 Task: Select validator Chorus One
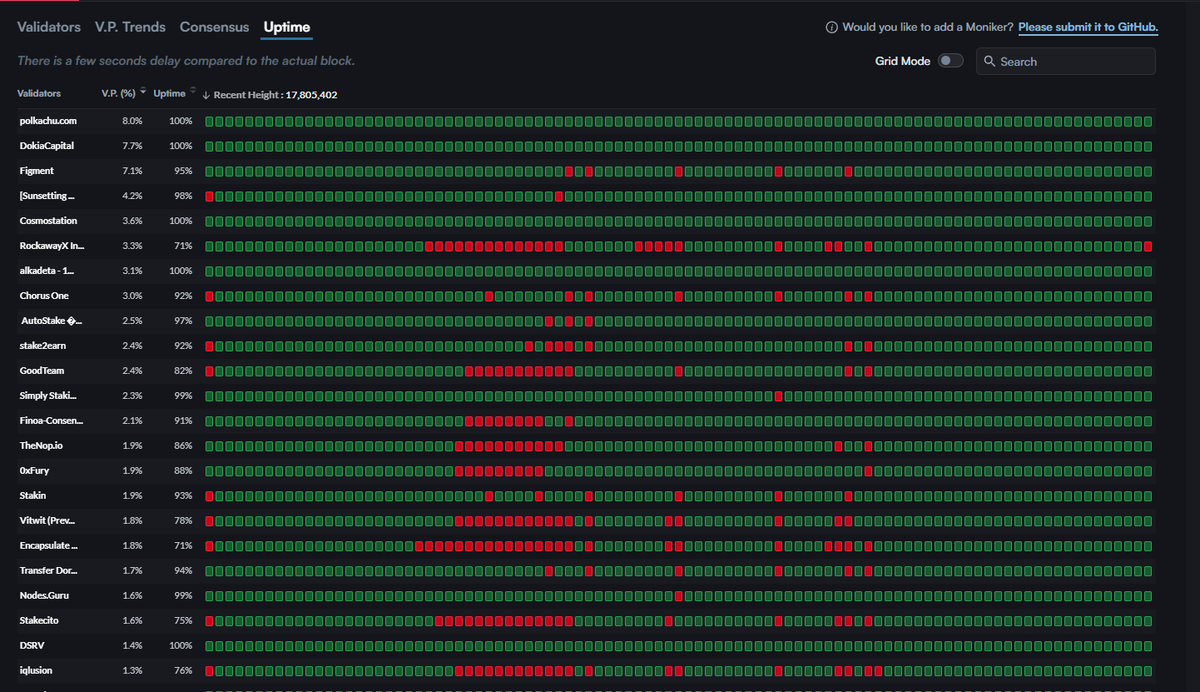(44, 296)
